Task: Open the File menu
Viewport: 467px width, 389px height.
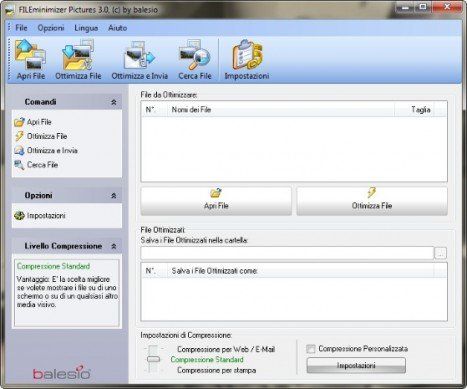Action: pyautogui.click(x=21, y=28)
